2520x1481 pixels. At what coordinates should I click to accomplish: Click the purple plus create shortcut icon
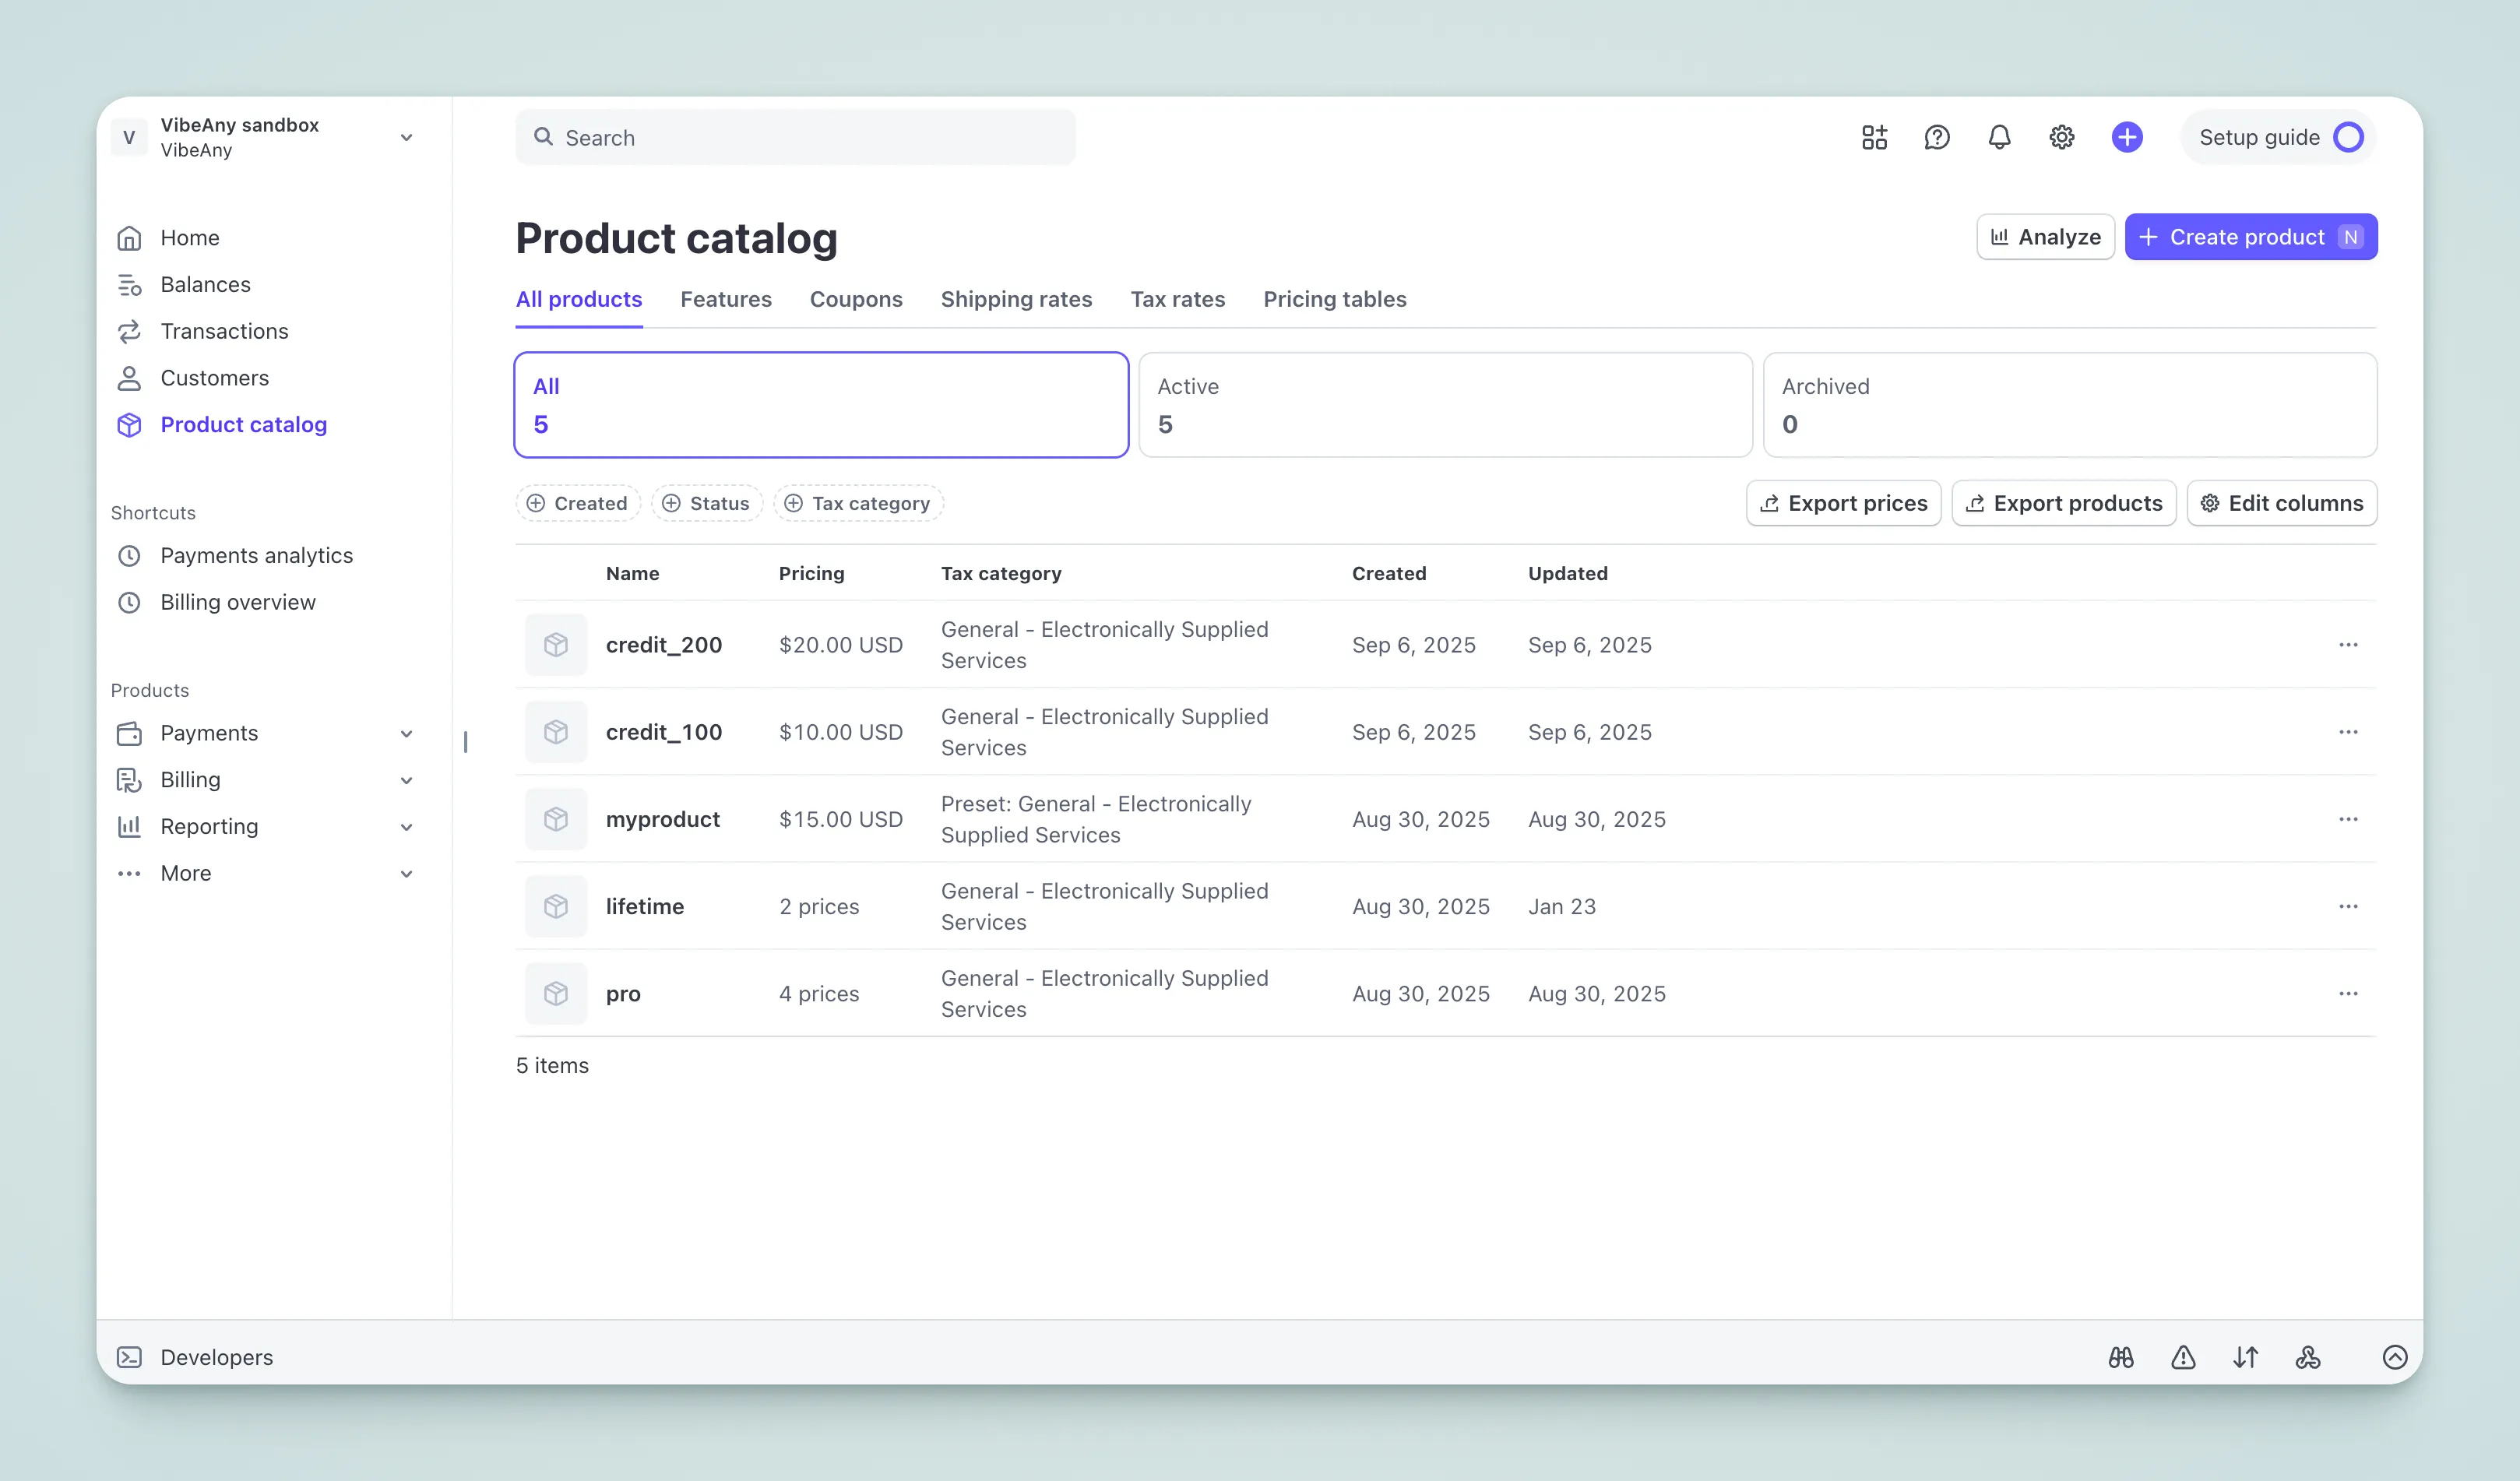pyautogui.click(x=2127, y=137)
